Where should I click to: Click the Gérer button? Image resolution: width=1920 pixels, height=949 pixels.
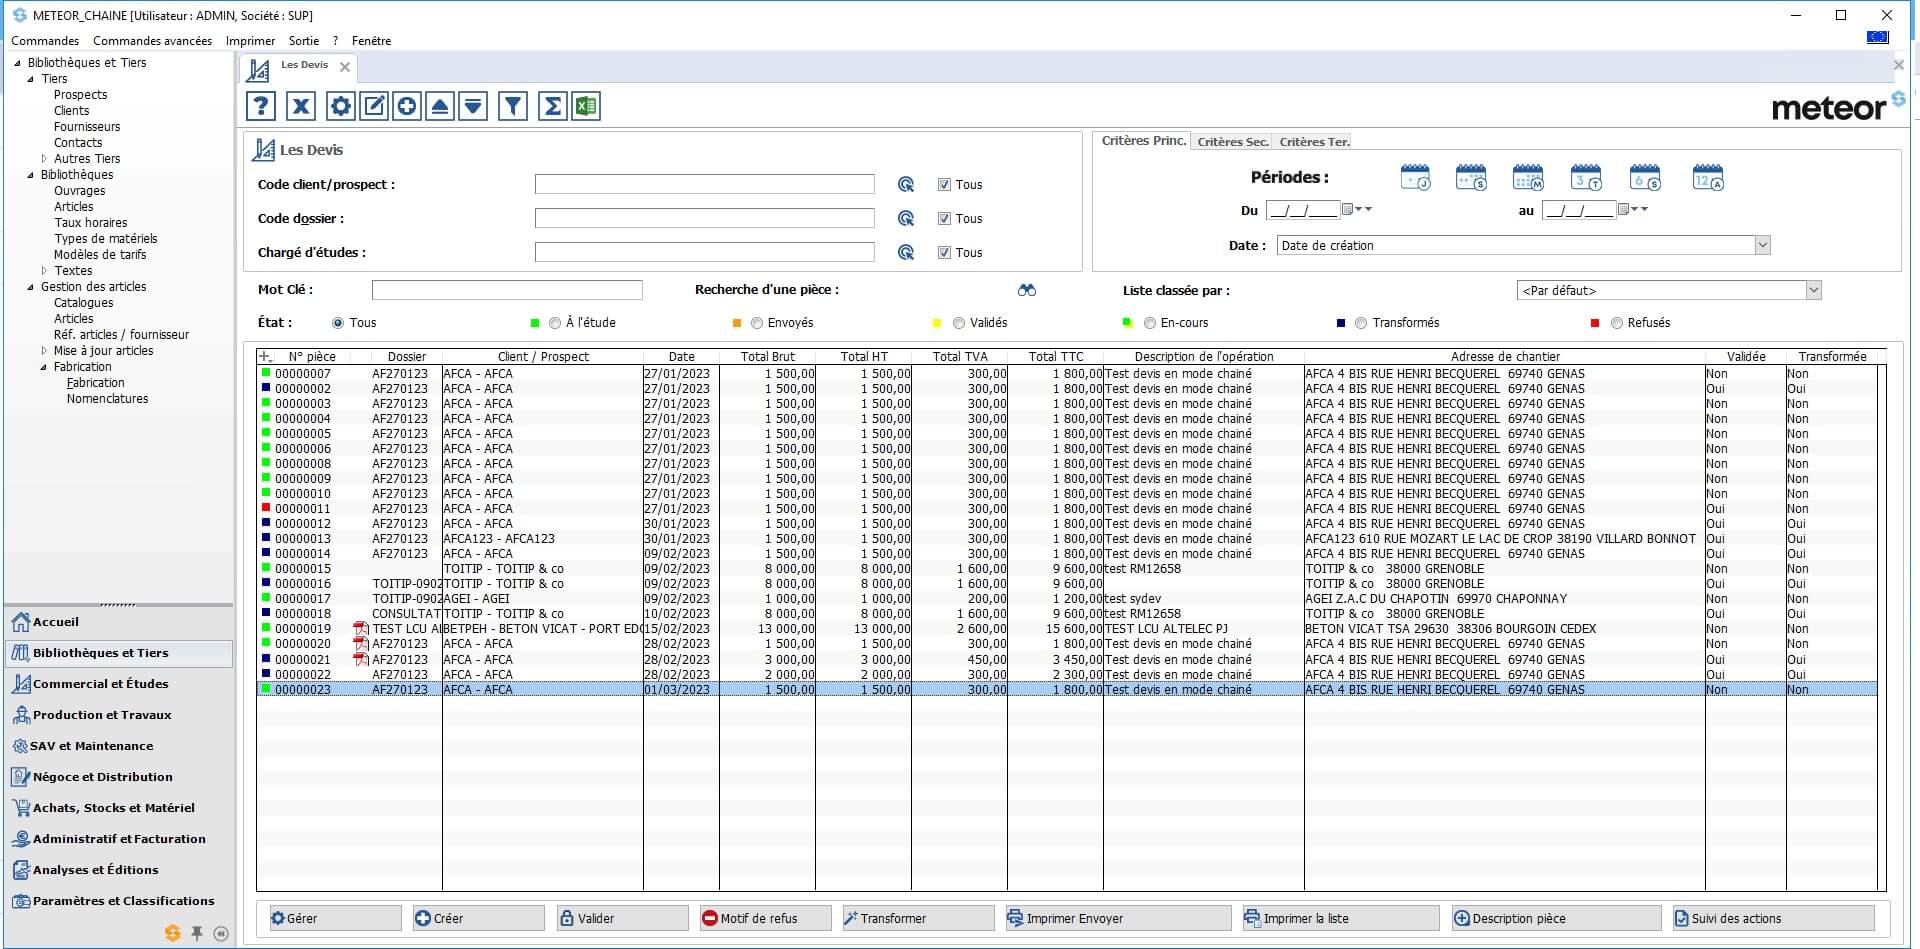click(336, 918)
